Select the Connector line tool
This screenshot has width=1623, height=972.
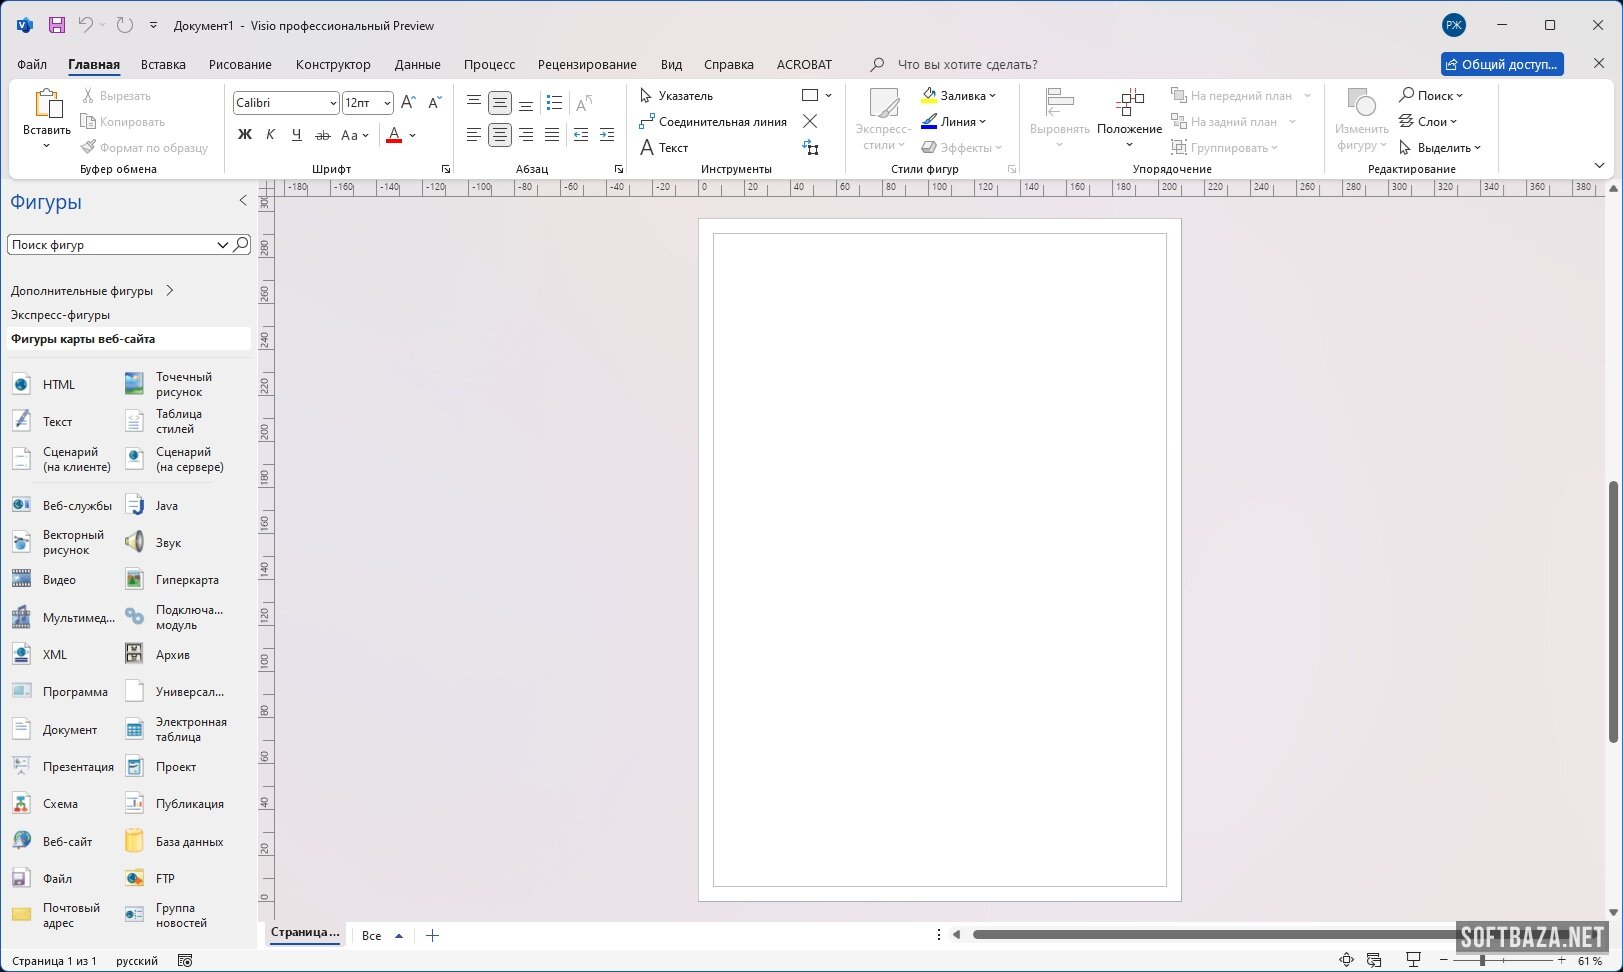tap(712, 122)
